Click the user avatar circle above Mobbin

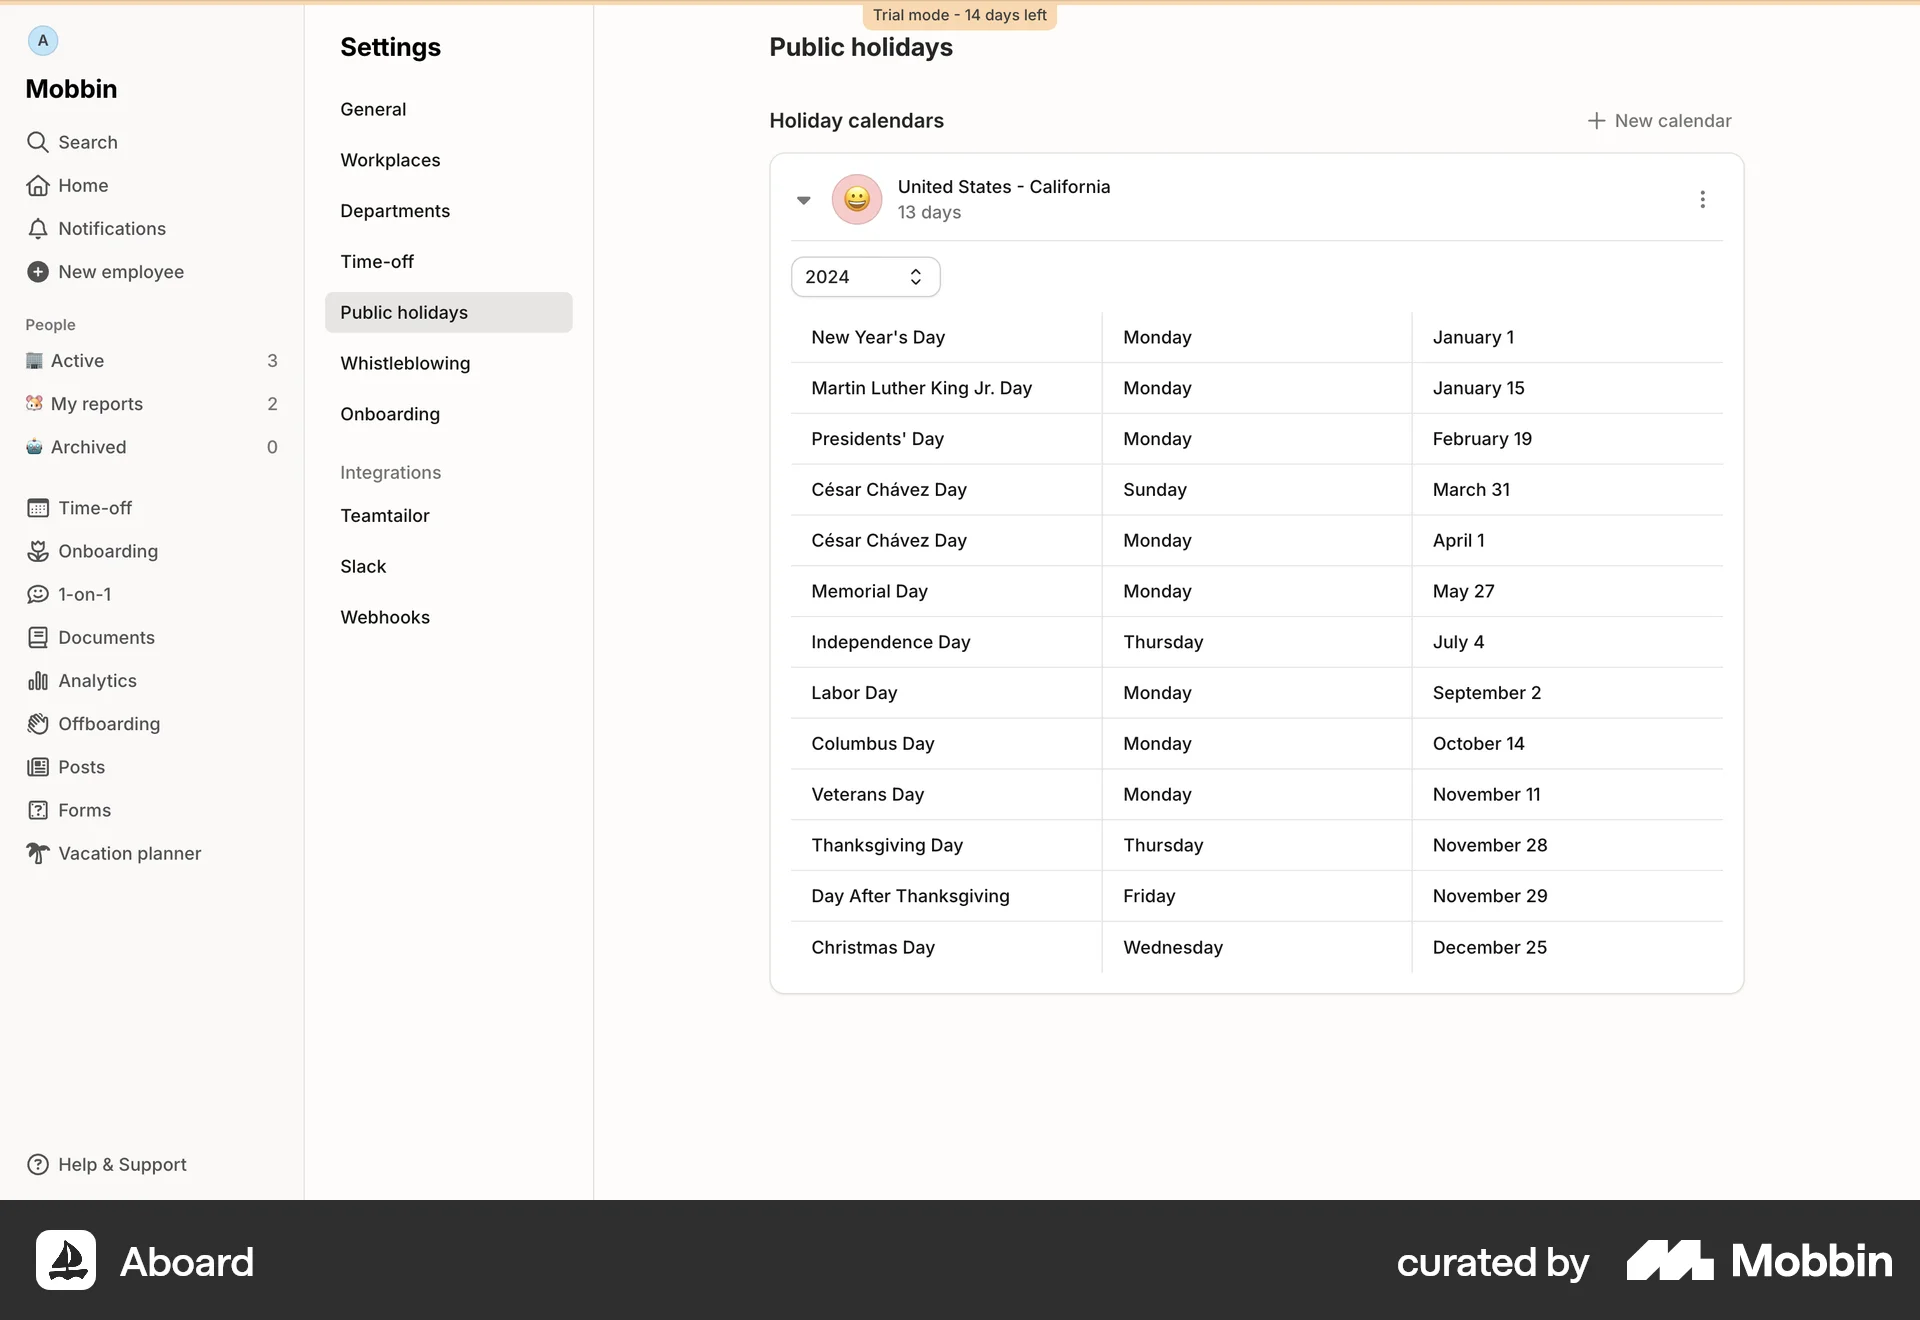[42, 40]
